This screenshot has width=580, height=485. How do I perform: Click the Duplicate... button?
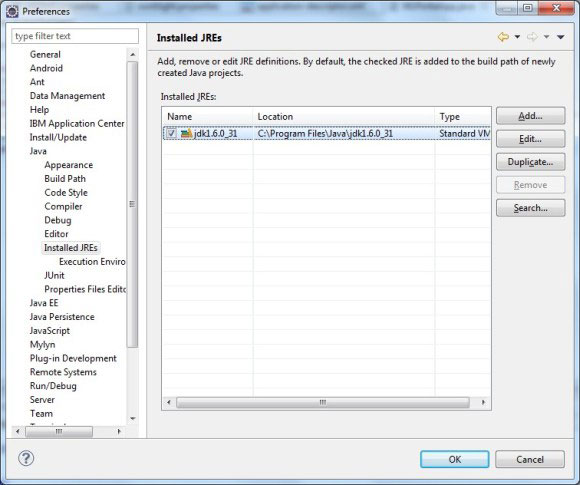click(530, 162)
